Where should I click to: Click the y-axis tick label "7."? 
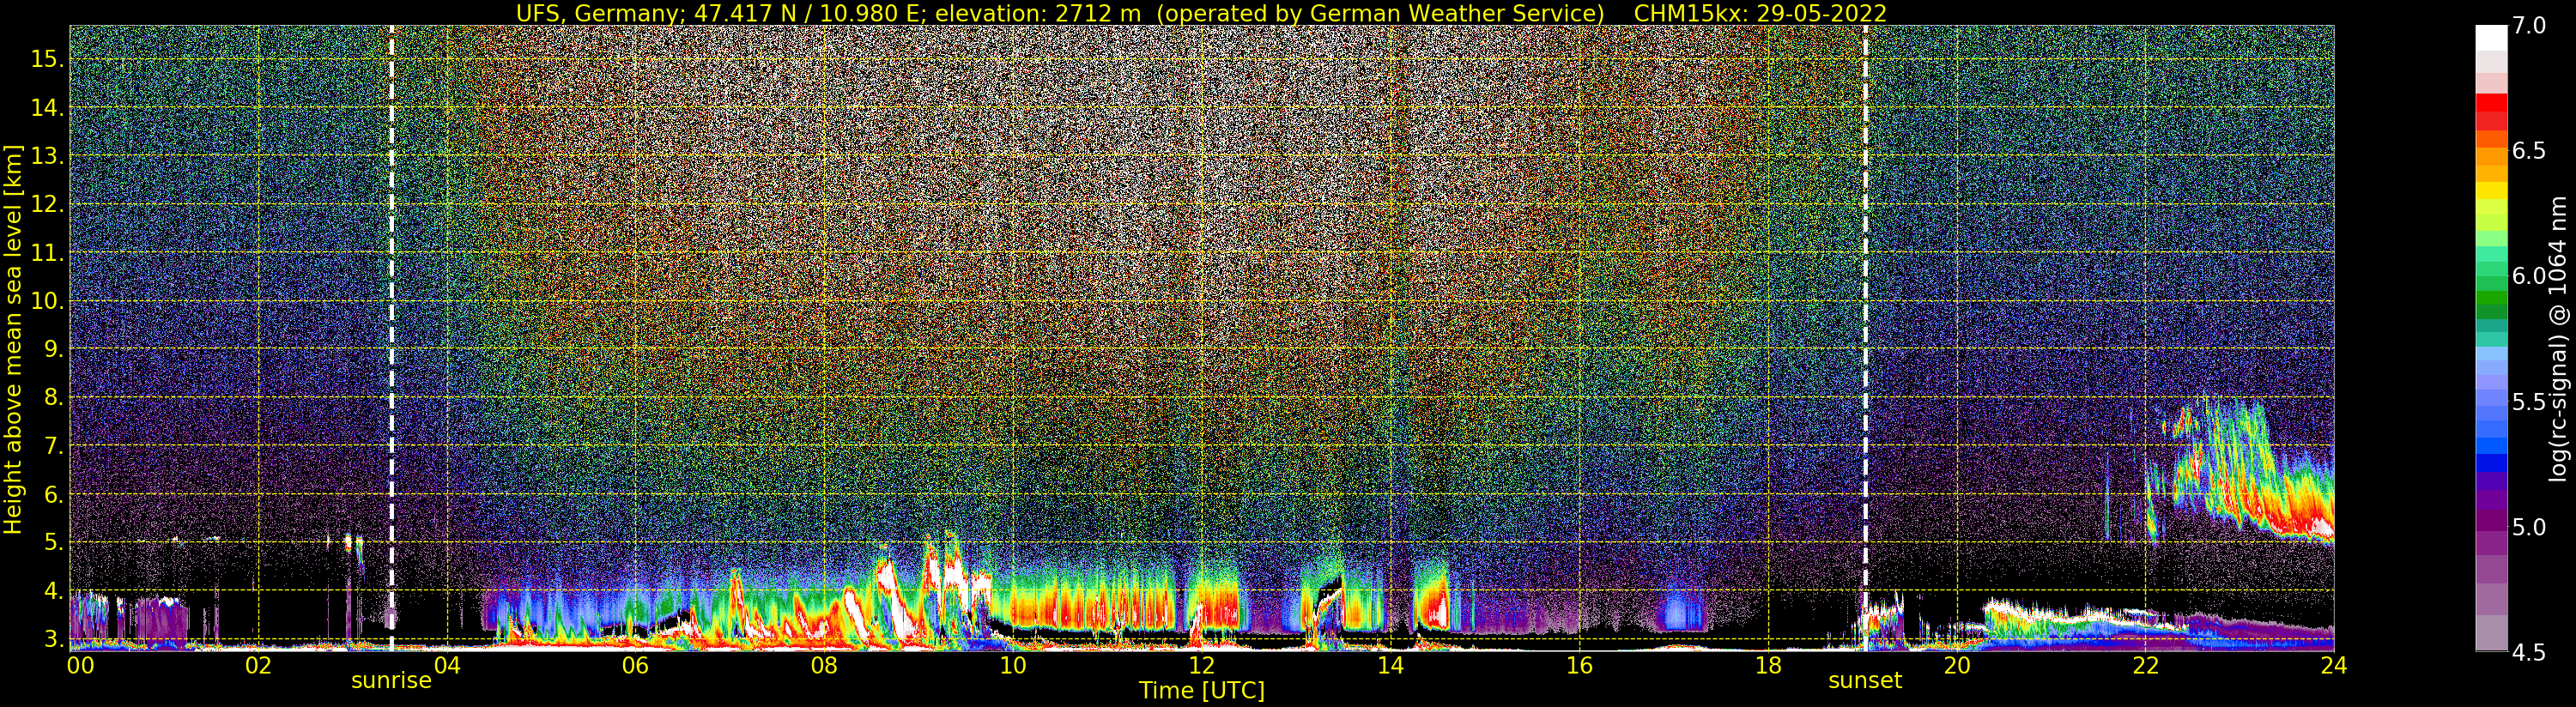54,446
